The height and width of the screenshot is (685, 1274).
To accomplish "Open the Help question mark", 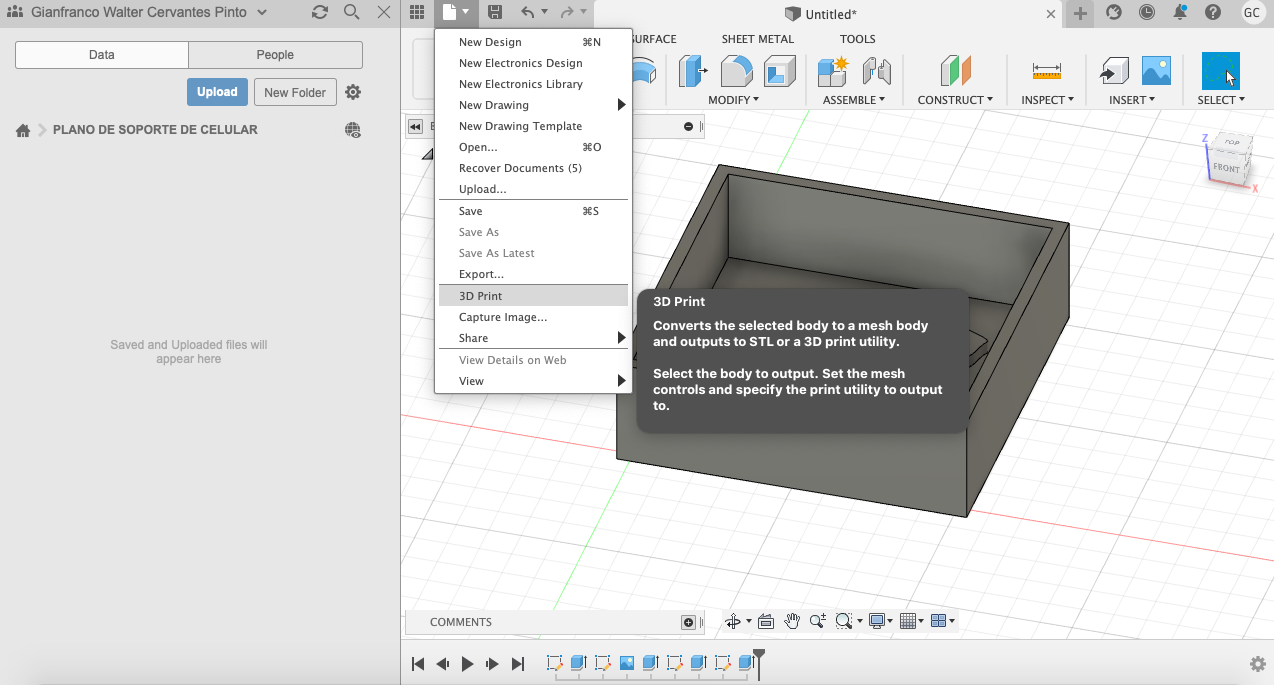I will (x=1213, y=13).
